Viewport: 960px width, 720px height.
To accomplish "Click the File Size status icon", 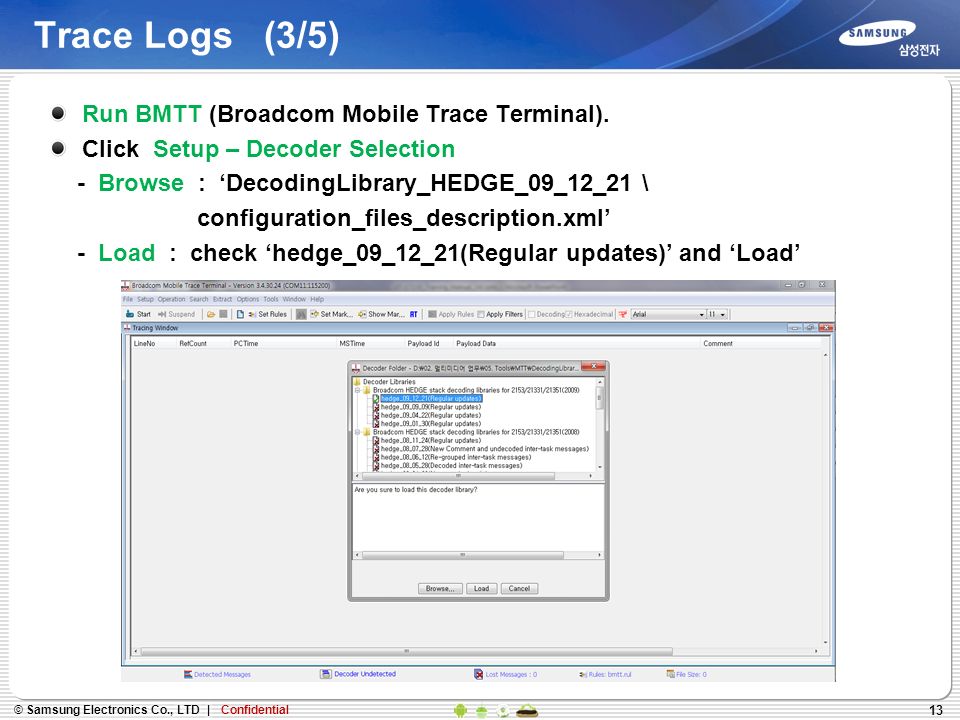I will [x=670, y=674].
